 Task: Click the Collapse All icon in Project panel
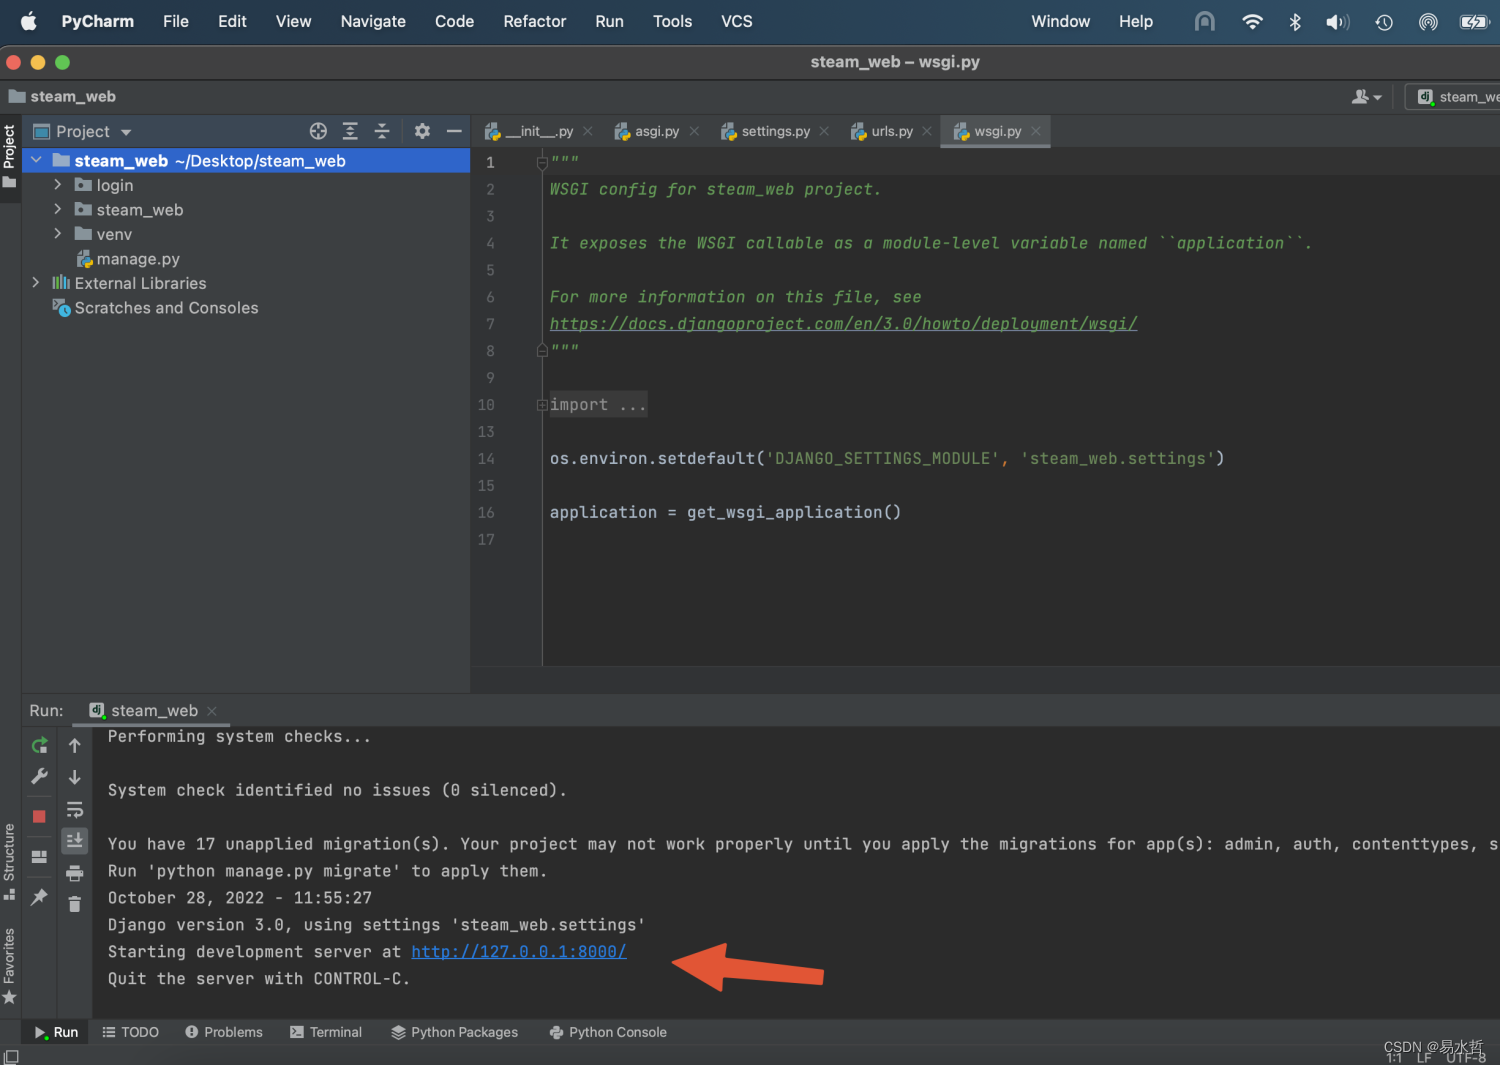(382, 131)
